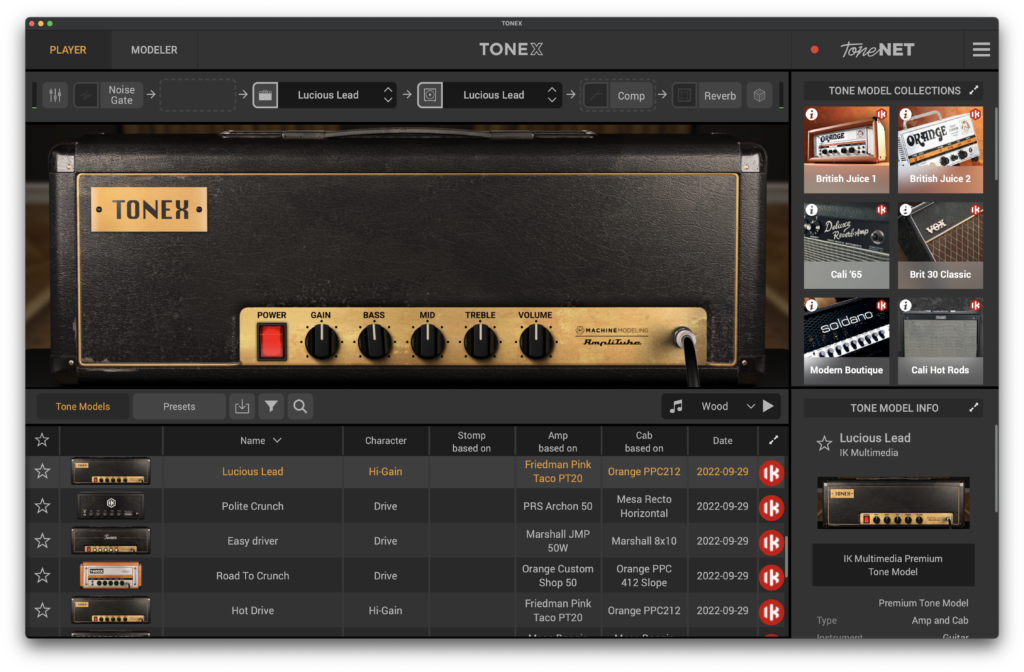Open the British Juice 2 collection
The image size is (1024, 672).
click(940, 150)
